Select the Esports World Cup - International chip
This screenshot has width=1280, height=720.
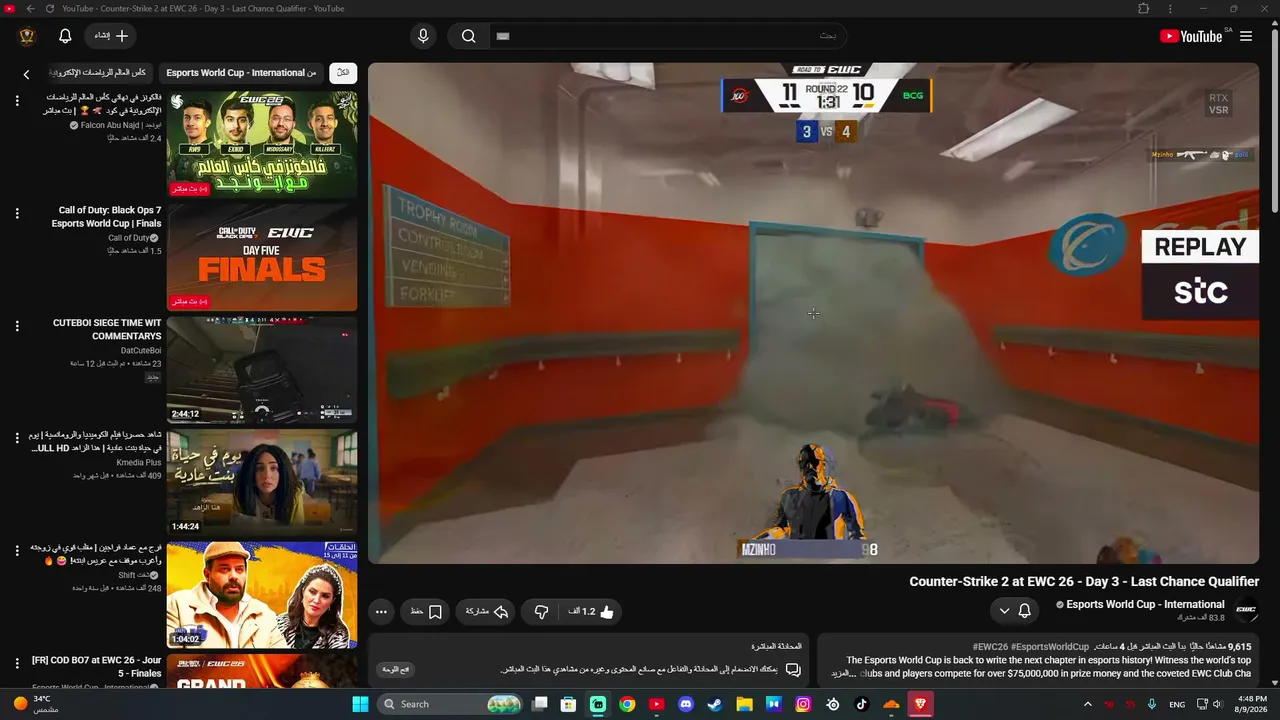coord(241,73)
